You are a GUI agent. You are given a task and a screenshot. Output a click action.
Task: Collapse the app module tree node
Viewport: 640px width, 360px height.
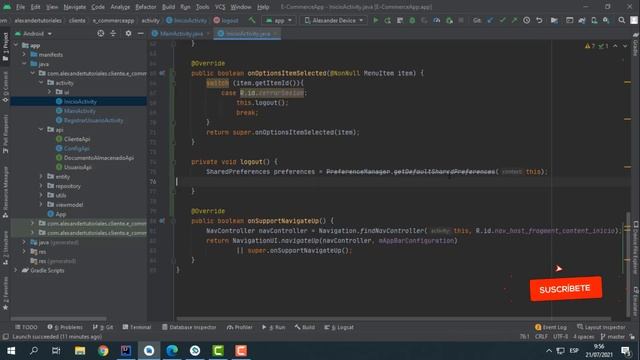16,45
